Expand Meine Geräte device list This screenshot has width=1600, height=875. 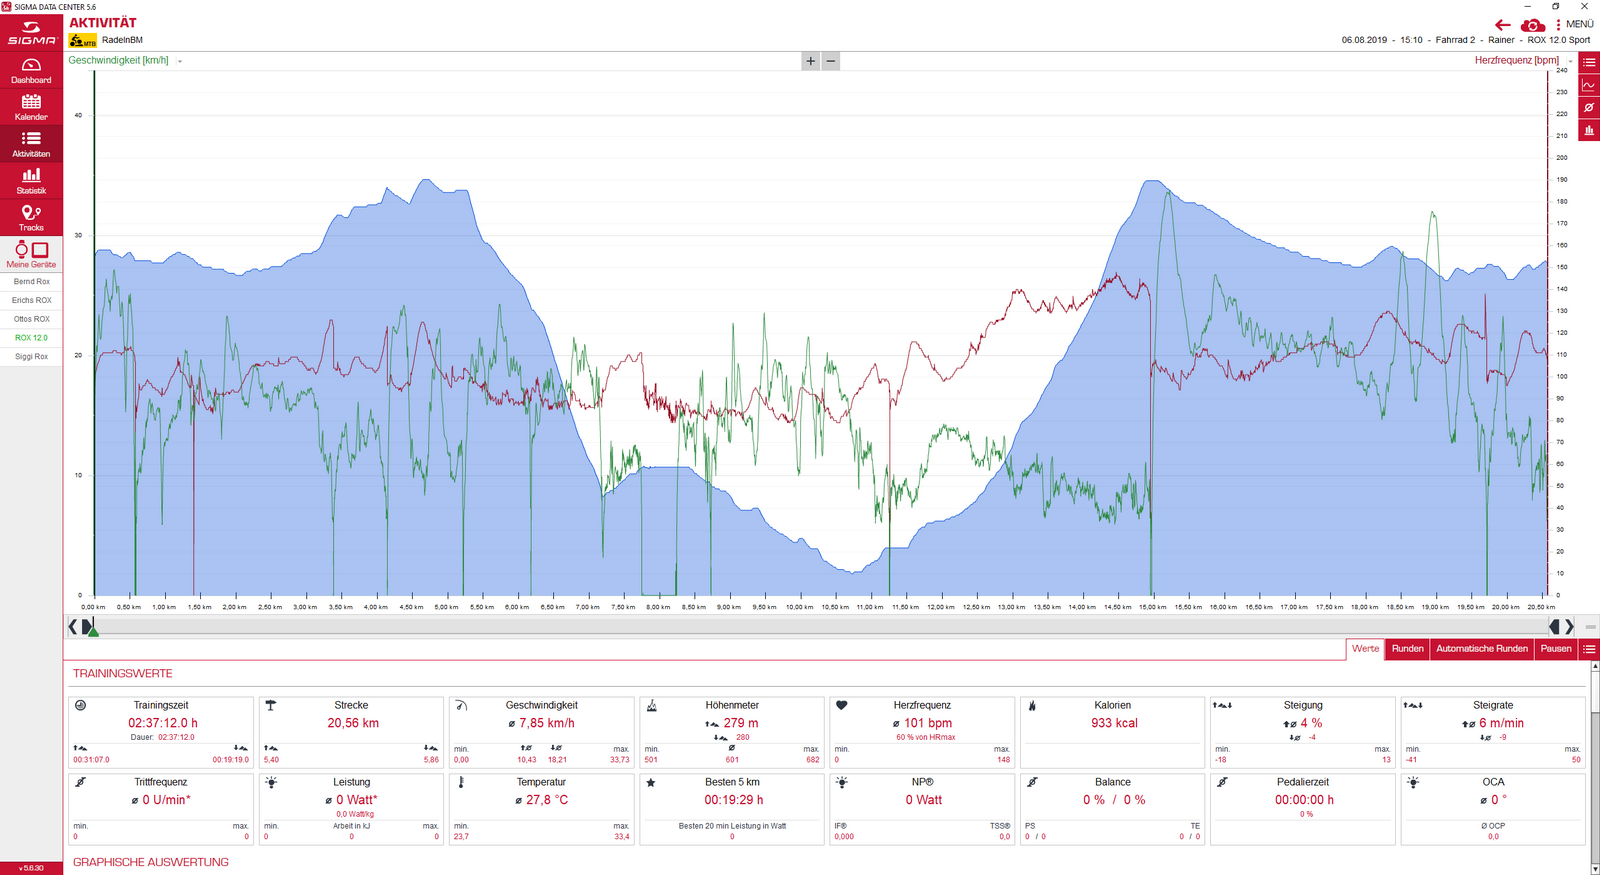coord(31,254)
